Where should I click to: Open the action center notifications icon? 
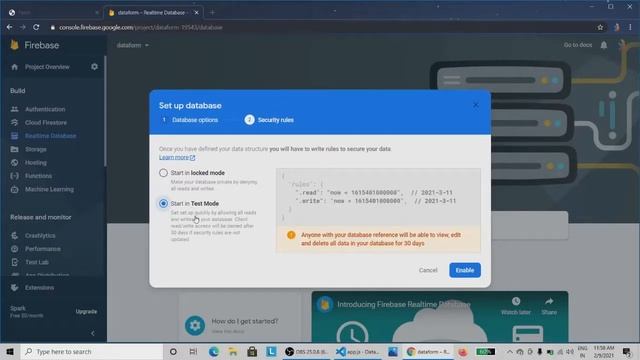[627, 351]
